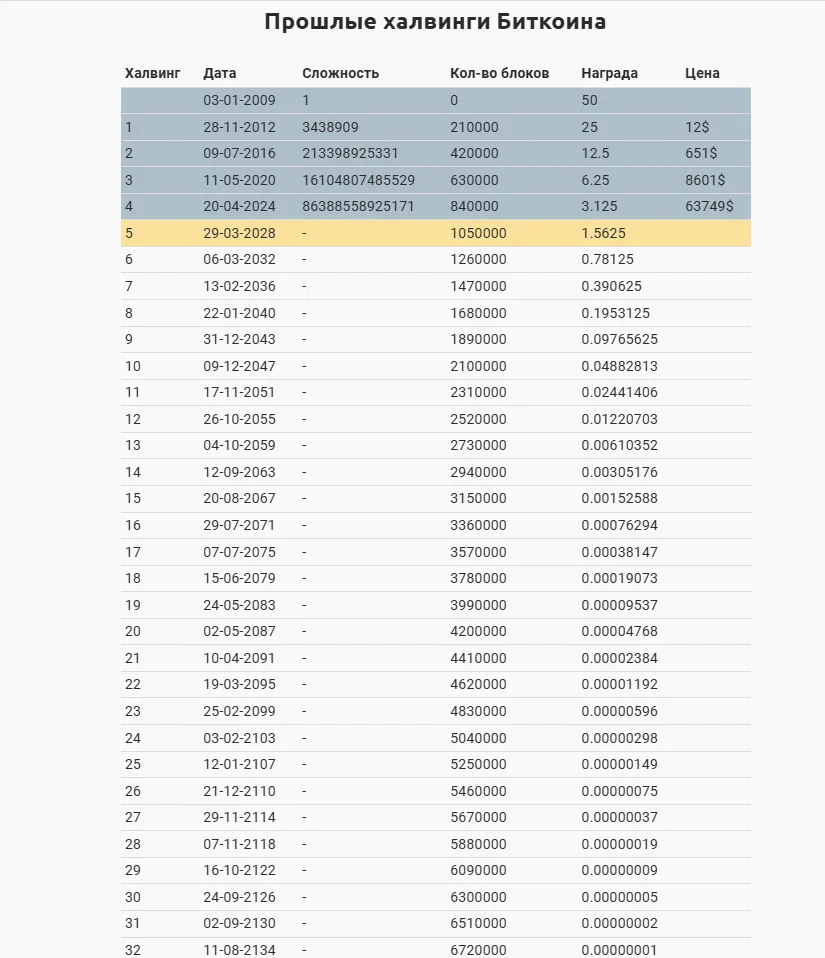Select block count 4200000

pos(478,631)
